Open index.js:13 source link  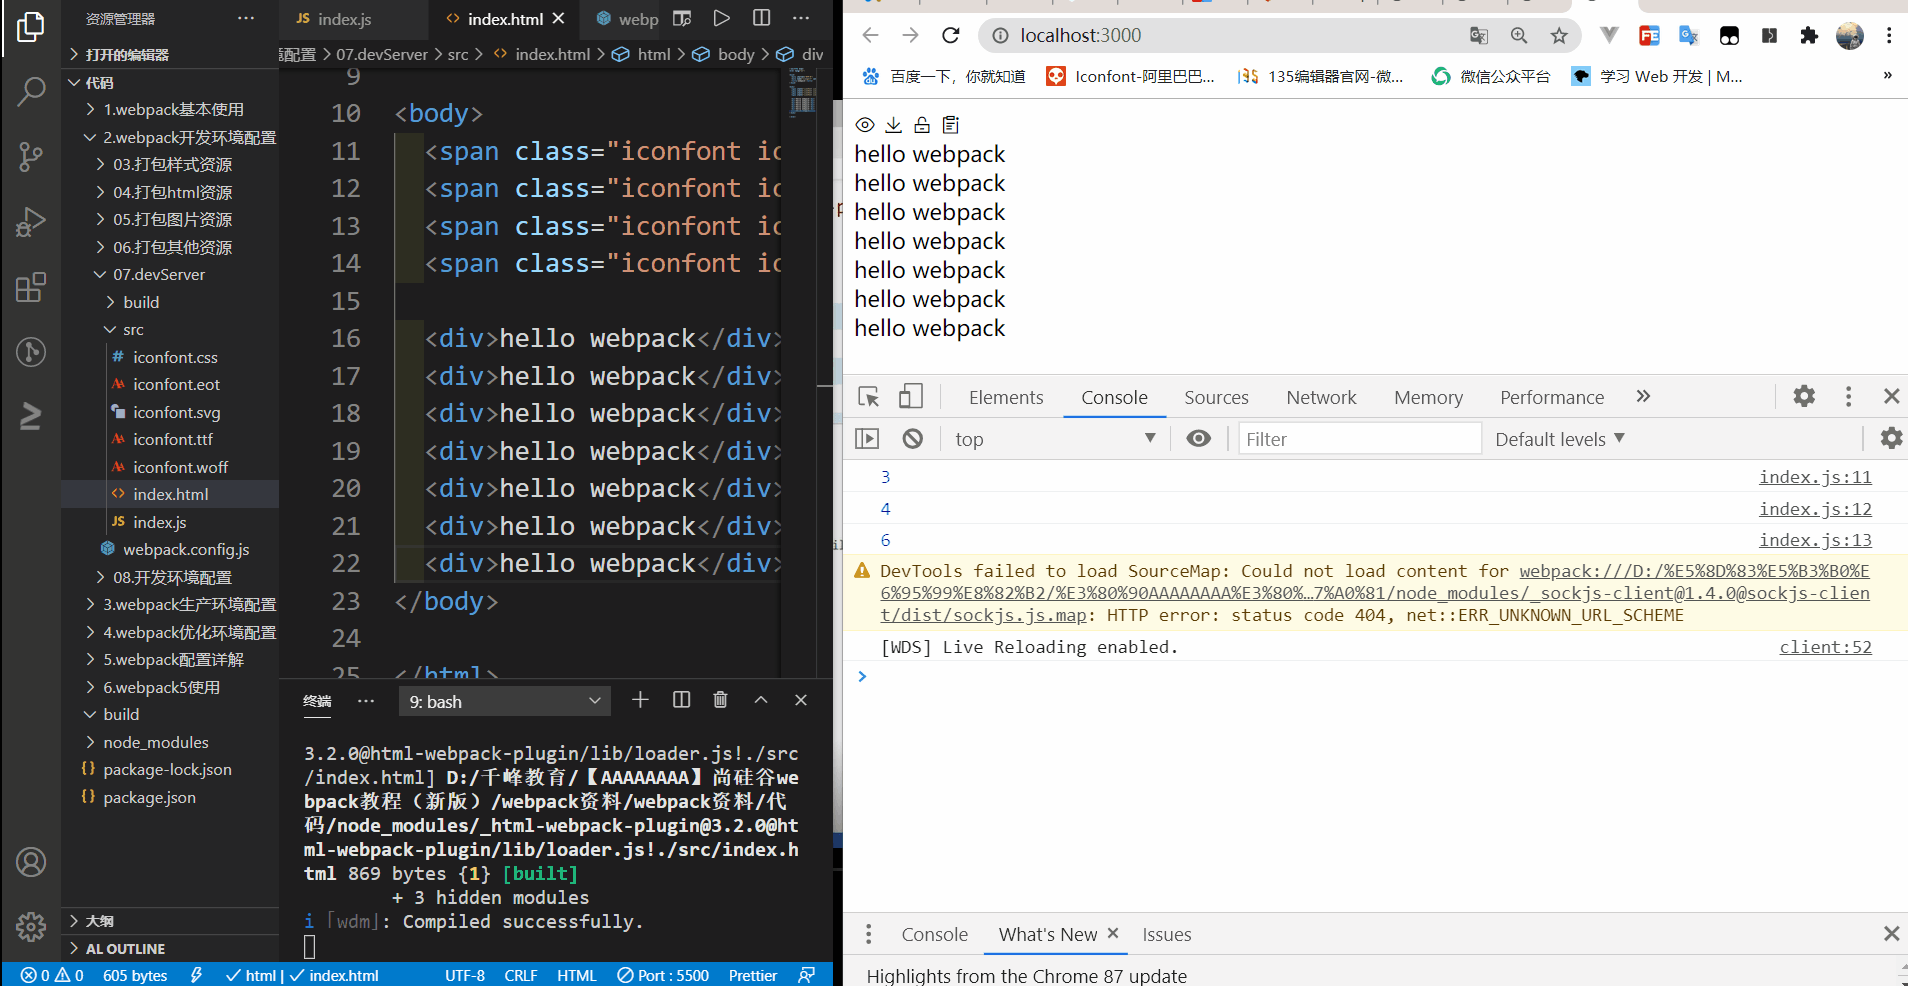(x=1815, y=540)
